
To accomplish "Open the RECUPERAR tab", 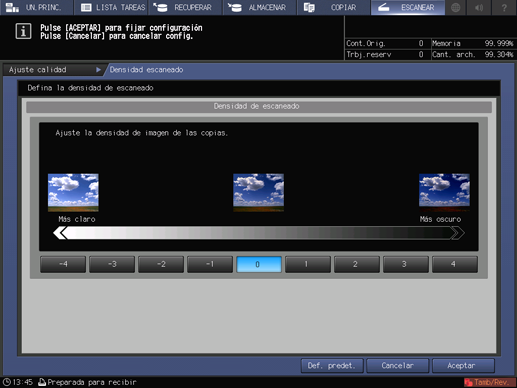I will point(185,7).
